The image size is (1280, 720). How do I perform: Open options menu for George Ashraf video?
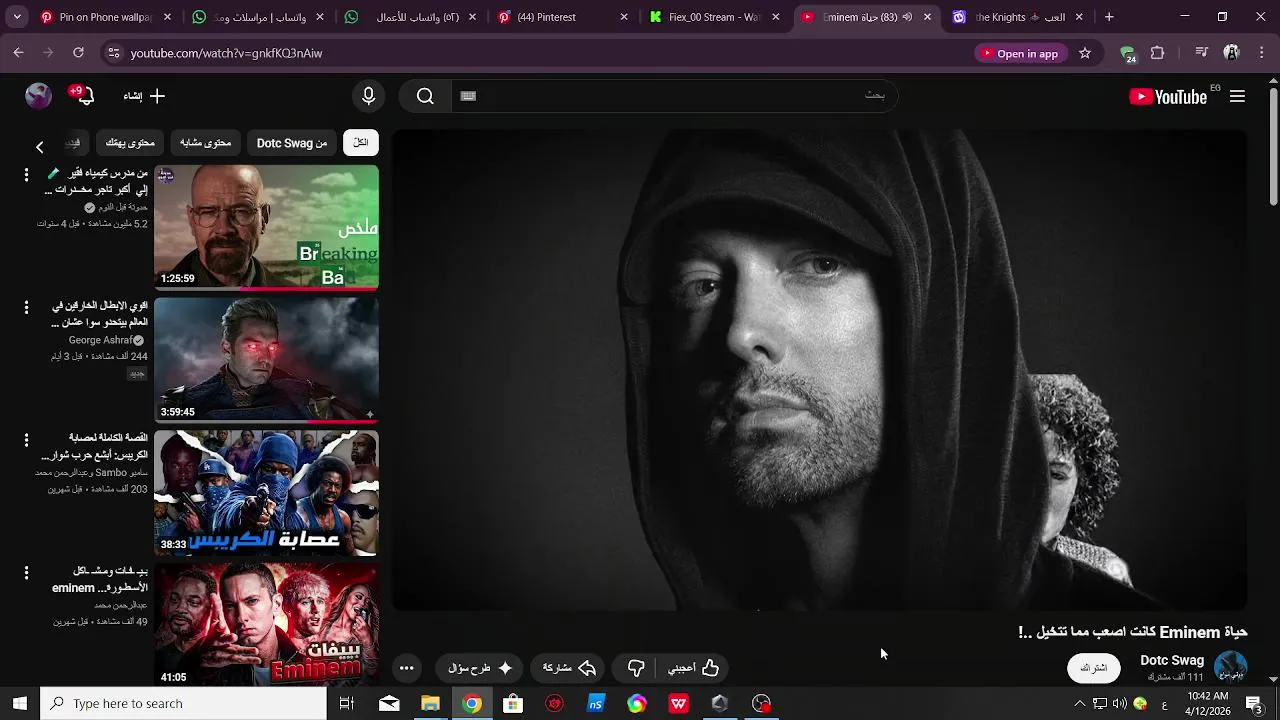26,308
